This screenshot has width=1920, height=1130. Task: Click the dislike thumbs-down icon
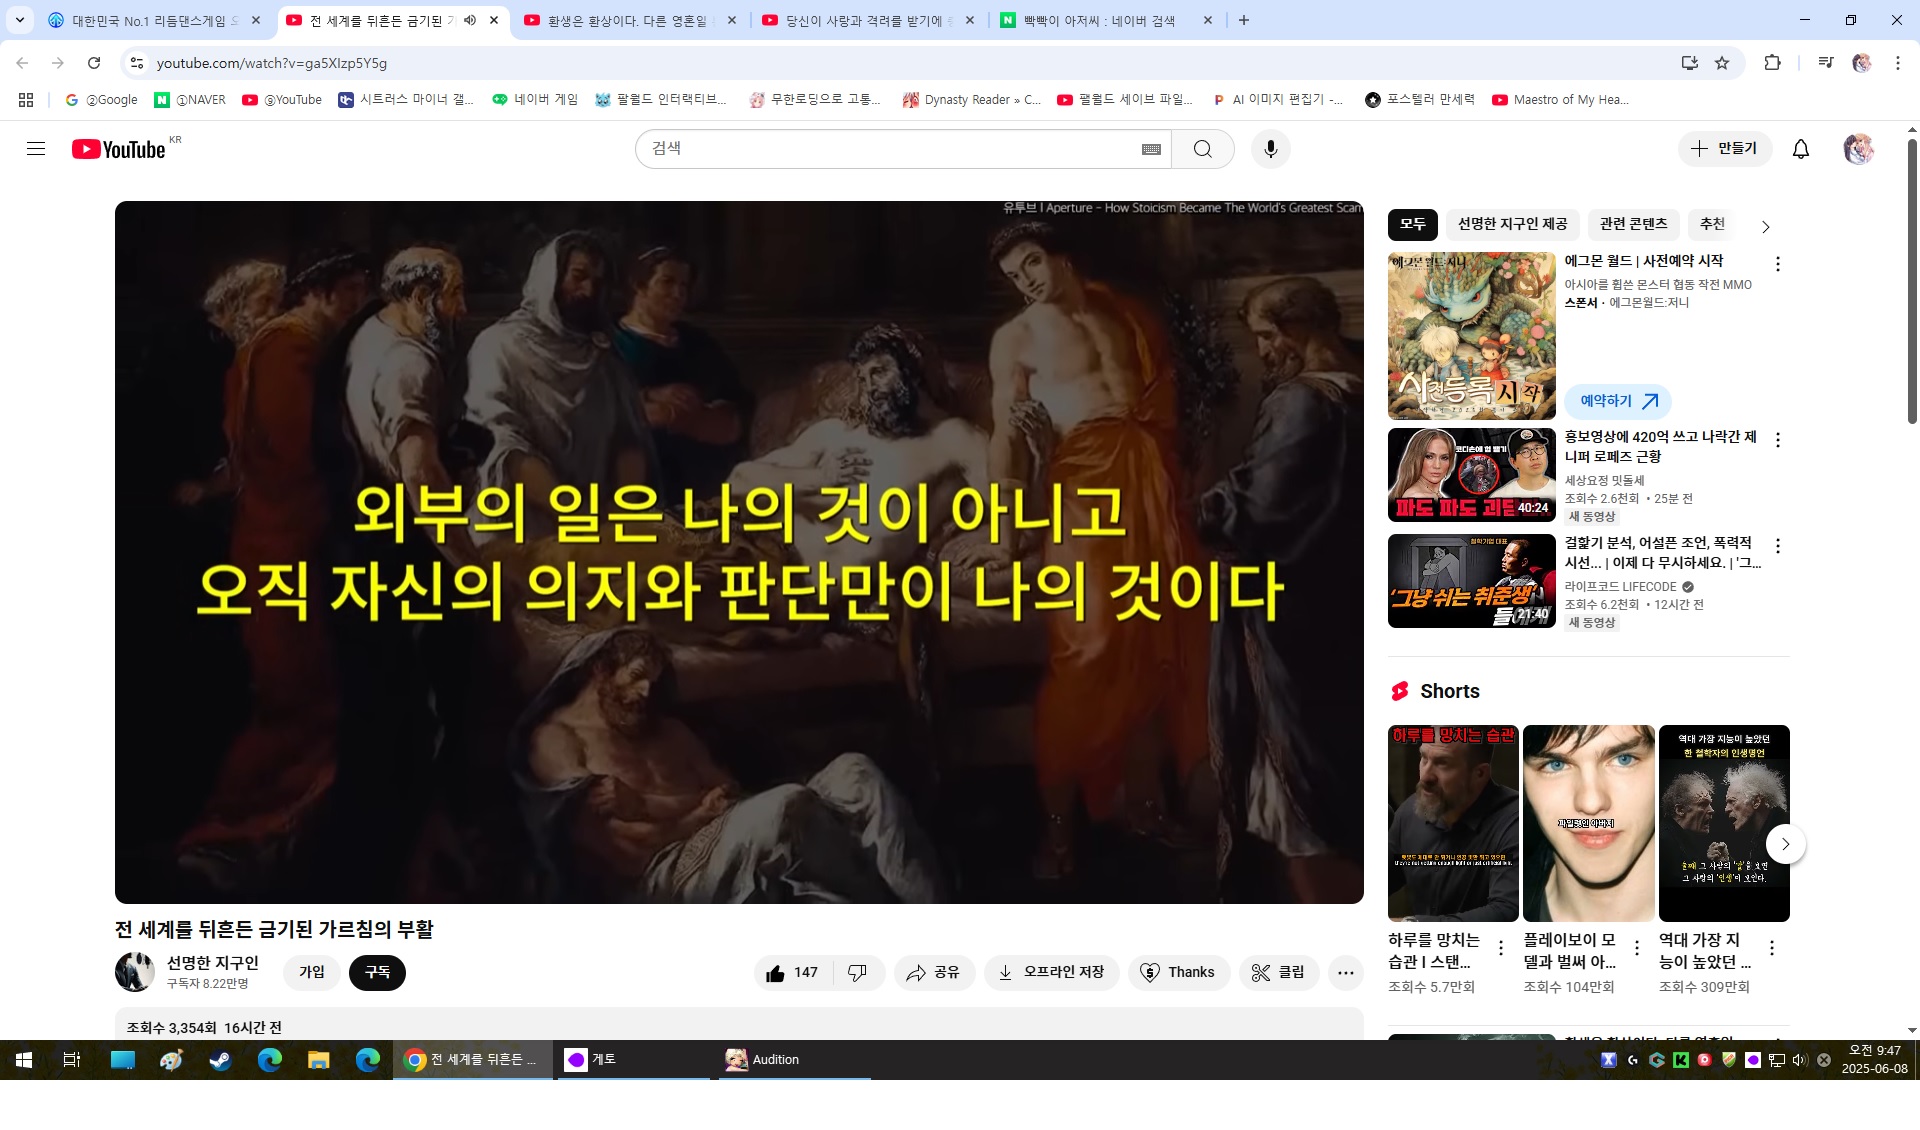tap(857, 972)
